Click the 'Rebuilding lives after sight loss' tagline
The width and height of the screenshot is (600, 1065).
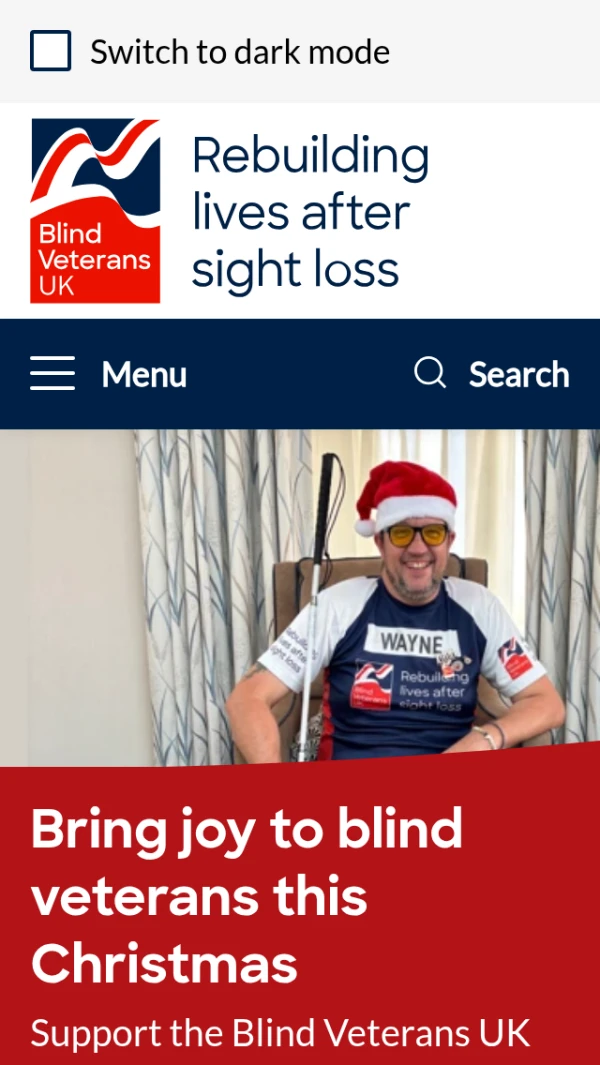click(x=311, y=211)
